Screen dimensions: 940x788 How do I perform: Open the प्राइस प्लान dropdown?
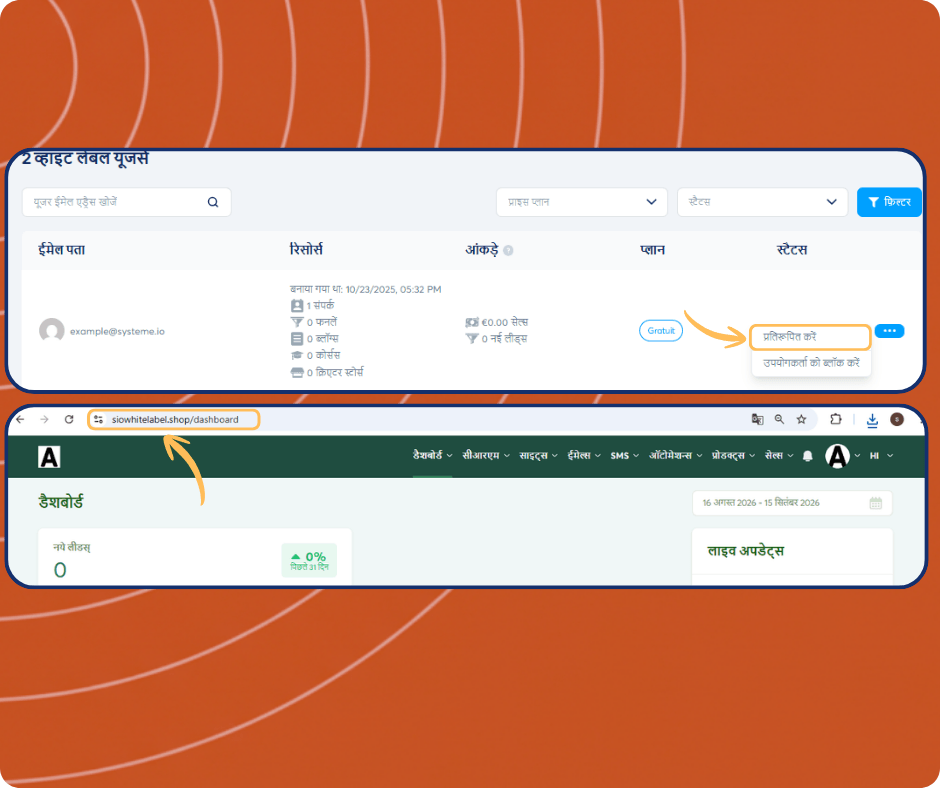tap(582, 202)
